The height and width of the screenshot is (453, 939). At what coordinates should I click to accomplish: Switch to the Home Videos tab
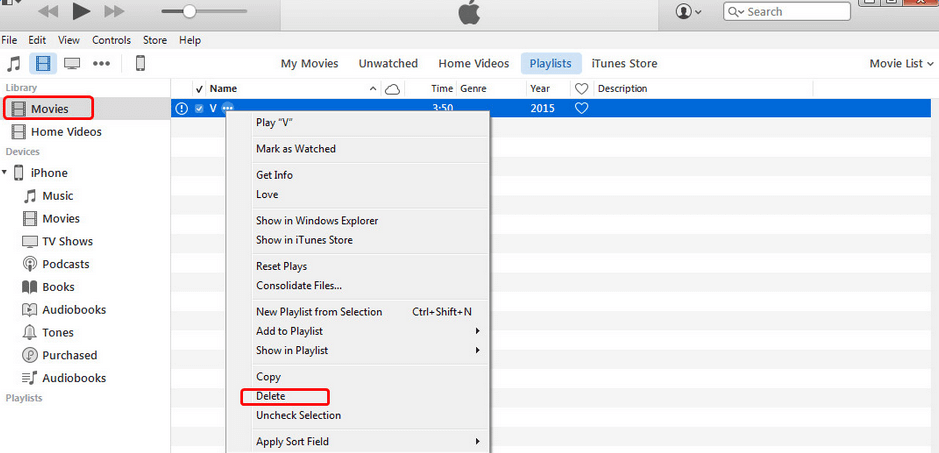(474, 64)
